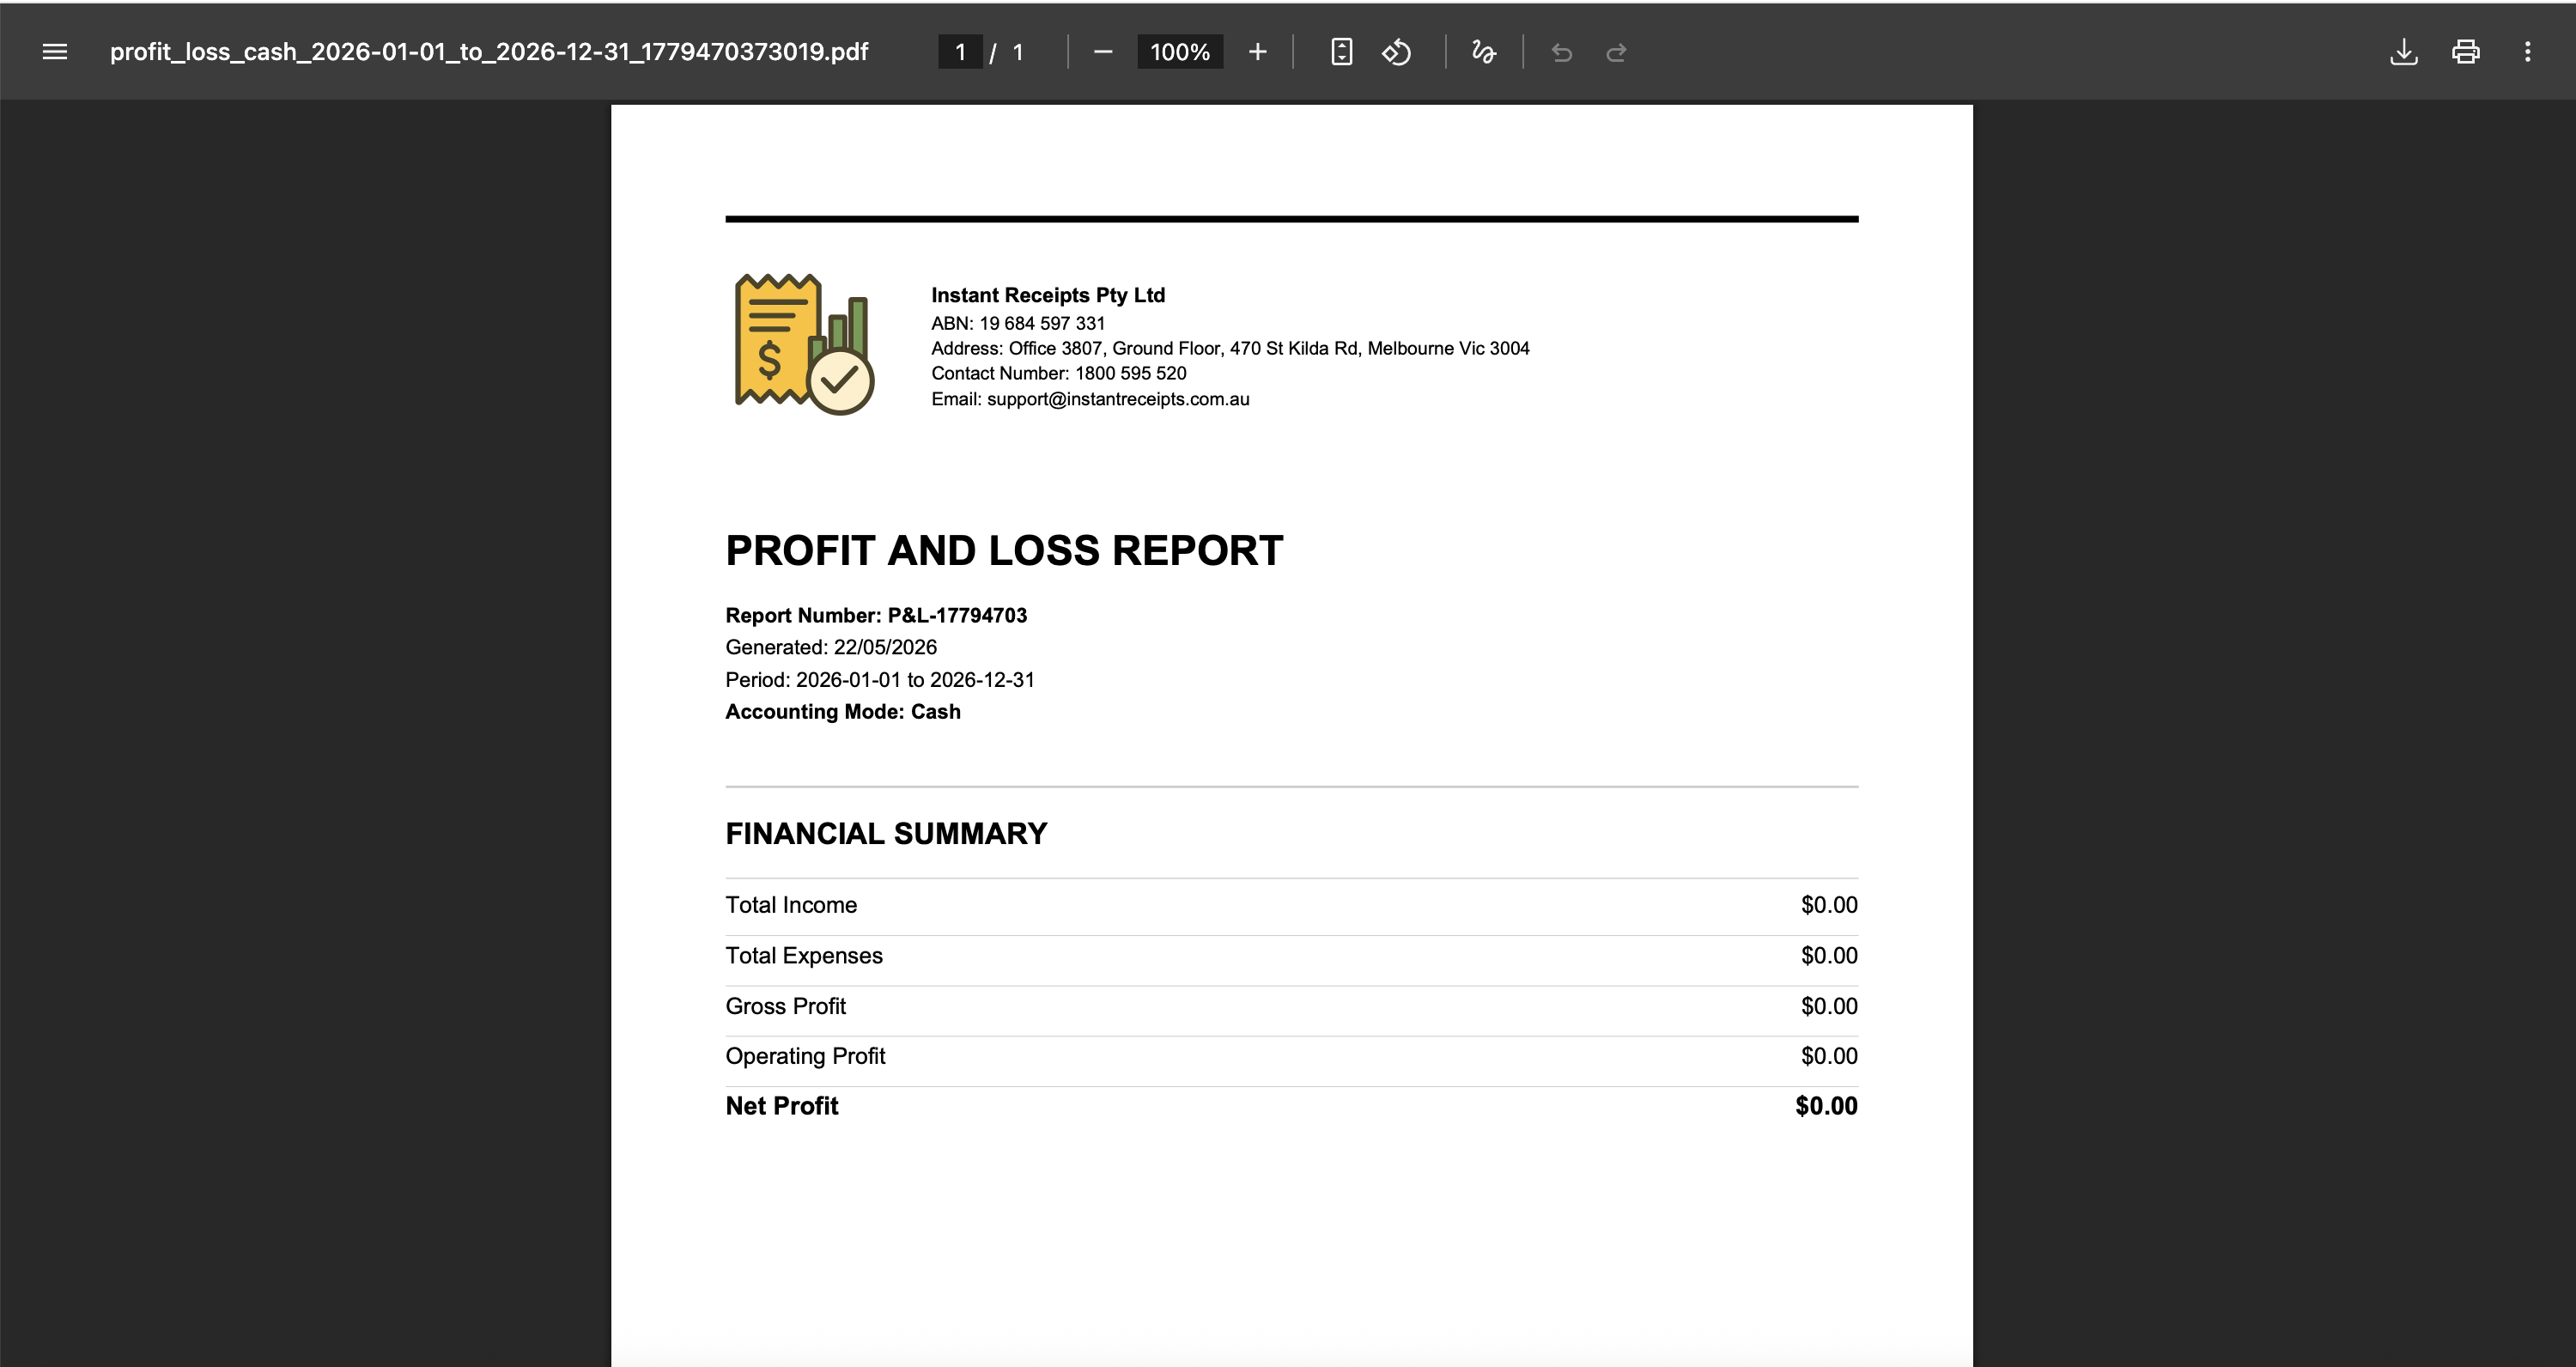Open the three-dot more actions menu
The image size is (2576, 1367).
[x=2528, y=52]
